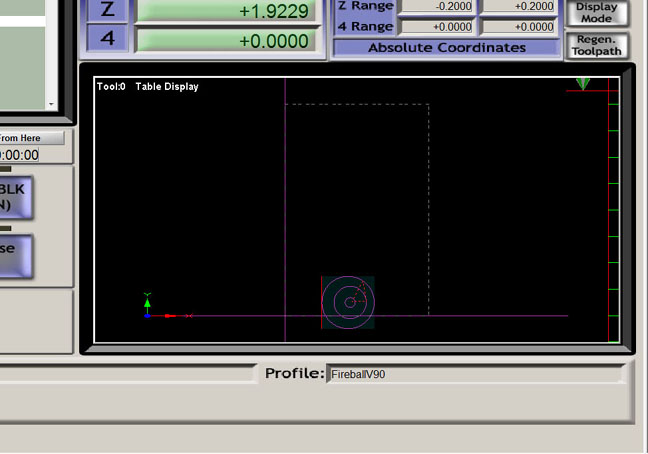Click the Z Range label
Screen dimensions: 648x454
(x=365, y=6)
